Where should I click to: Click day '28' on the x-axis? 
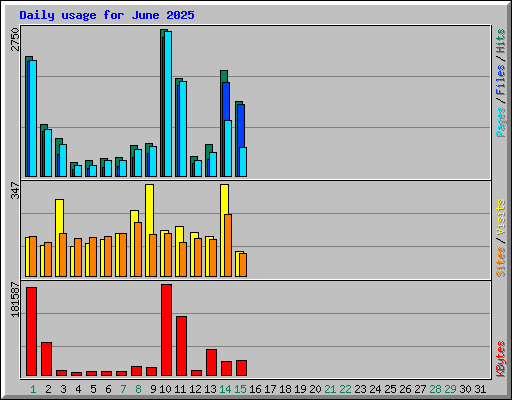pos(435,389)
